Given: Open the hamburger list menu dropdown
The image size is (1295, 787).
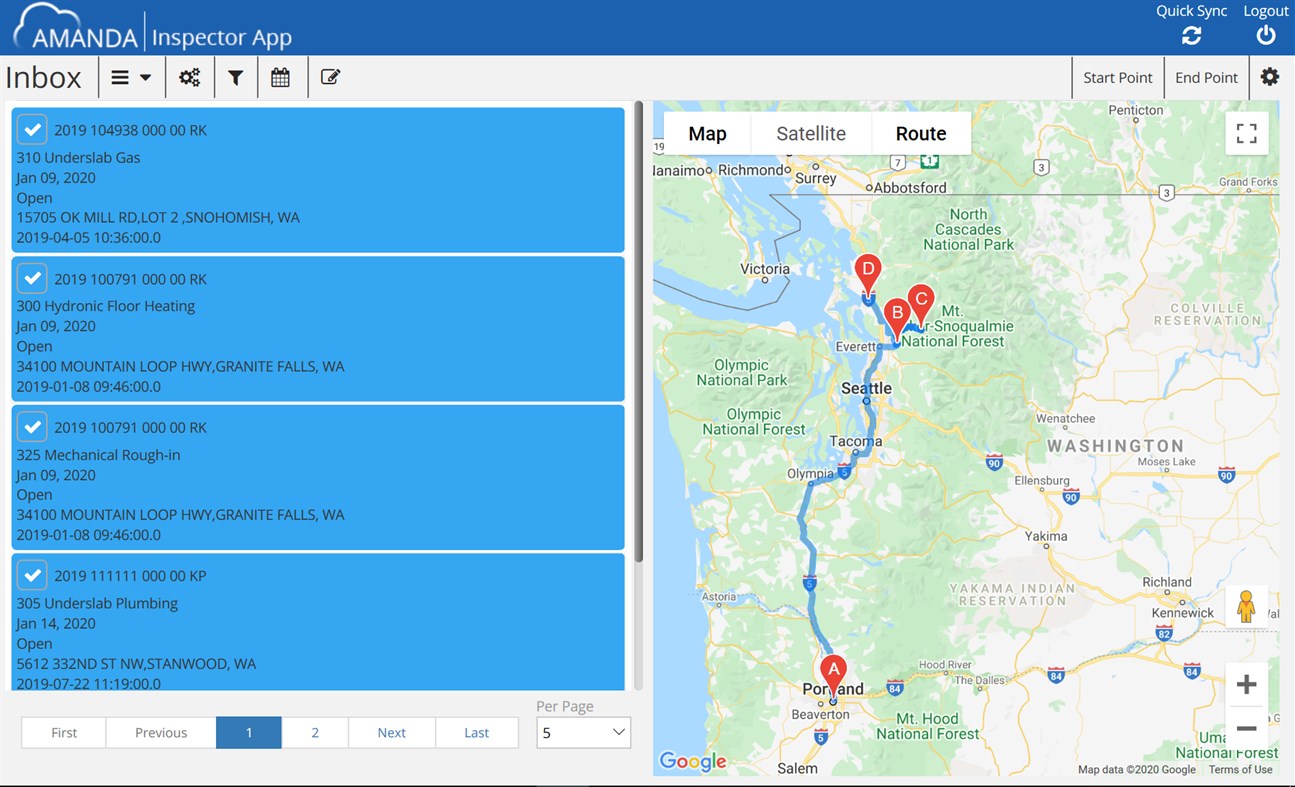Looking at the screenshot, I should pyautogui.click(x=131, y=77).
